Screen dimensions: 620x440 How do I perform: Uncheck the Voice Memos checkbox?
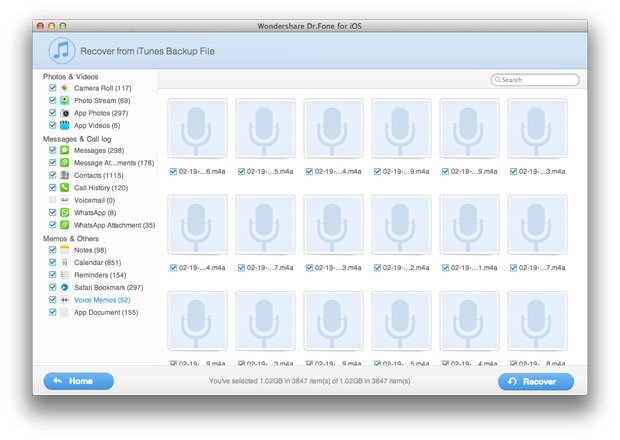click(52, 299)
